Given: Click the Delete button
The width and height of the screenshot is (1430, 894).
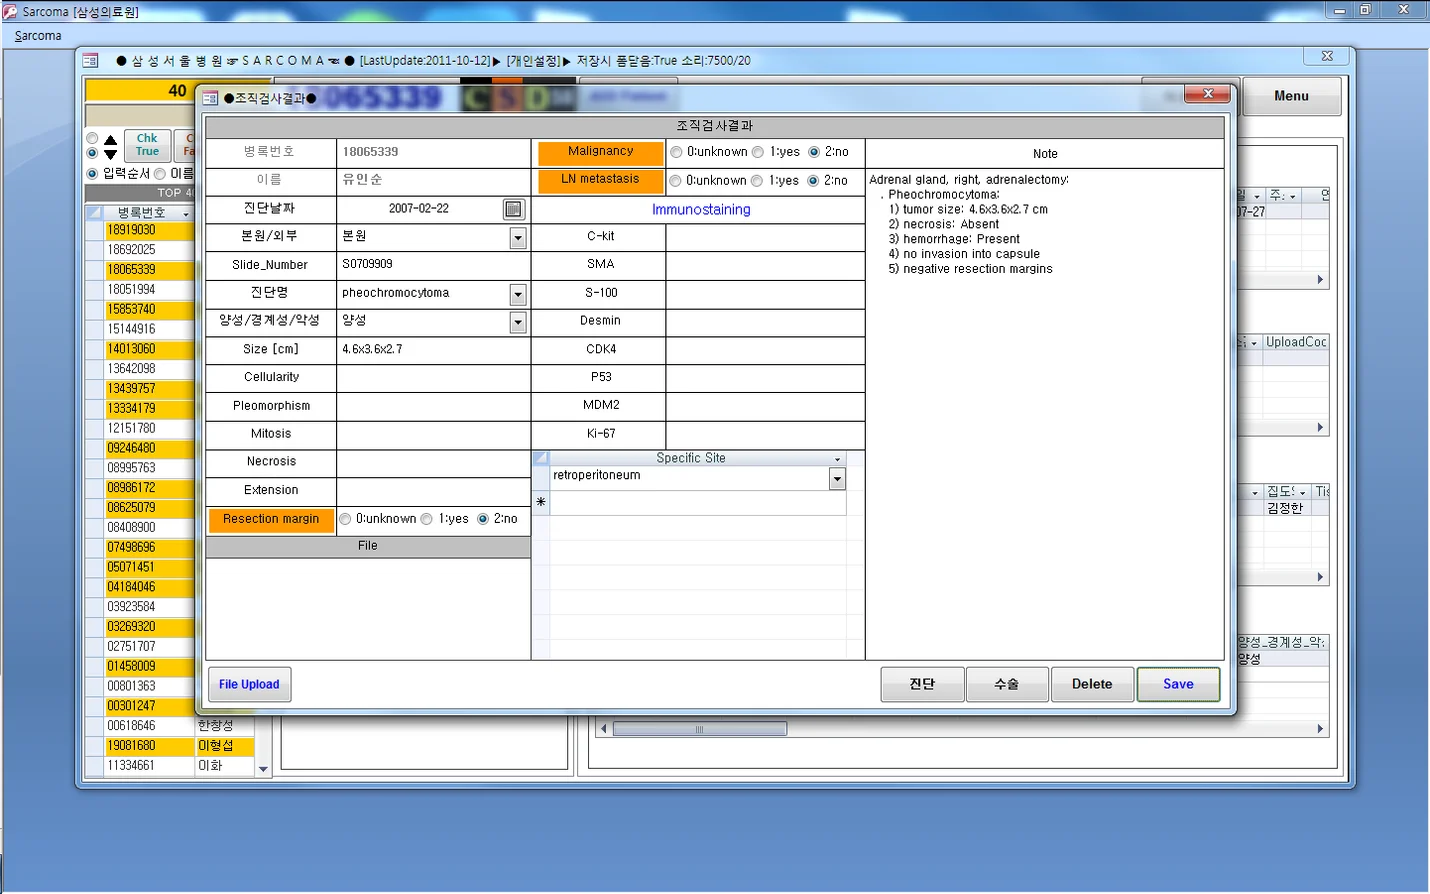Looking at the screenshot, I should [x=1092, y=684].
